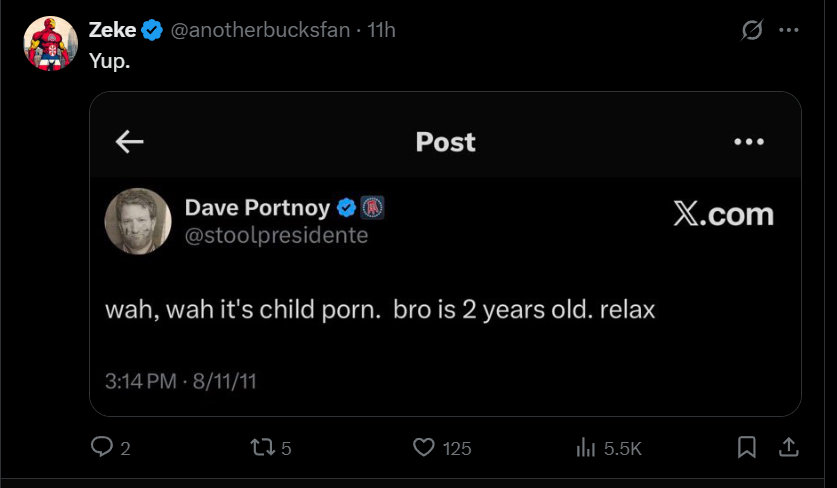Open the quoted tweet text
This screenshot has height=488, width=837.
point(380,309)
